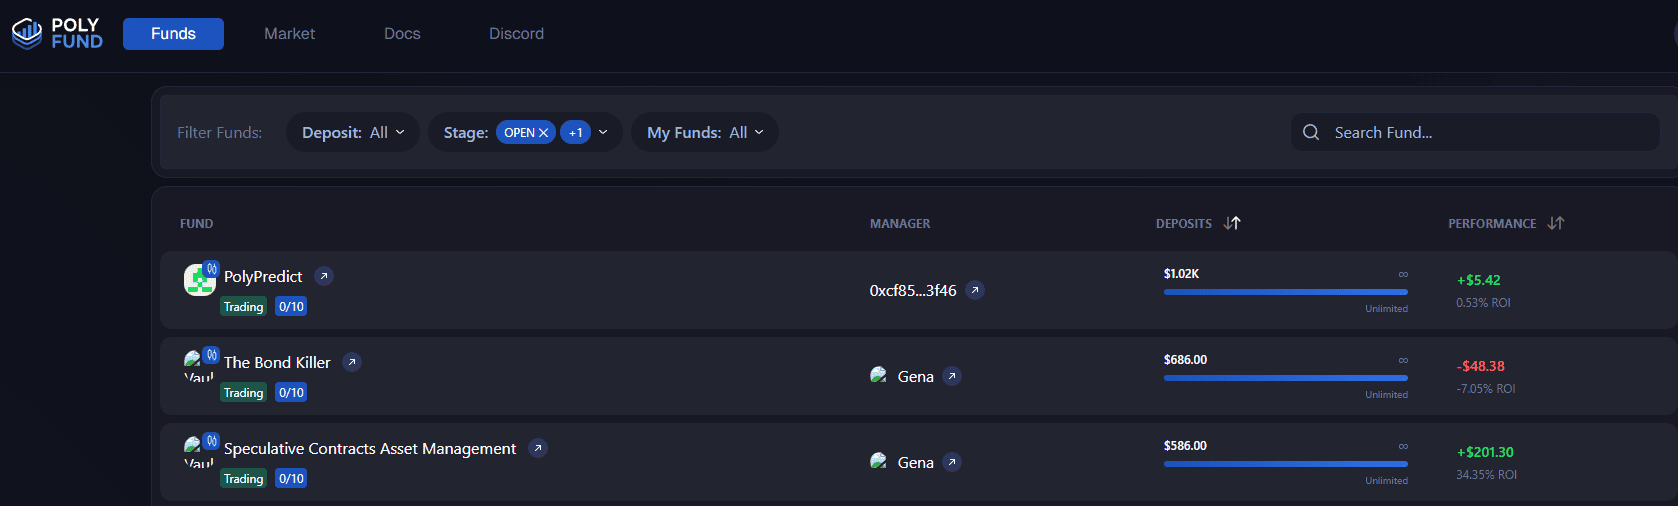This screenshot has width=1678, height=506.
Task: Click the PolyPredict deposits progress bar
Action: click(x=1285, y=292)
